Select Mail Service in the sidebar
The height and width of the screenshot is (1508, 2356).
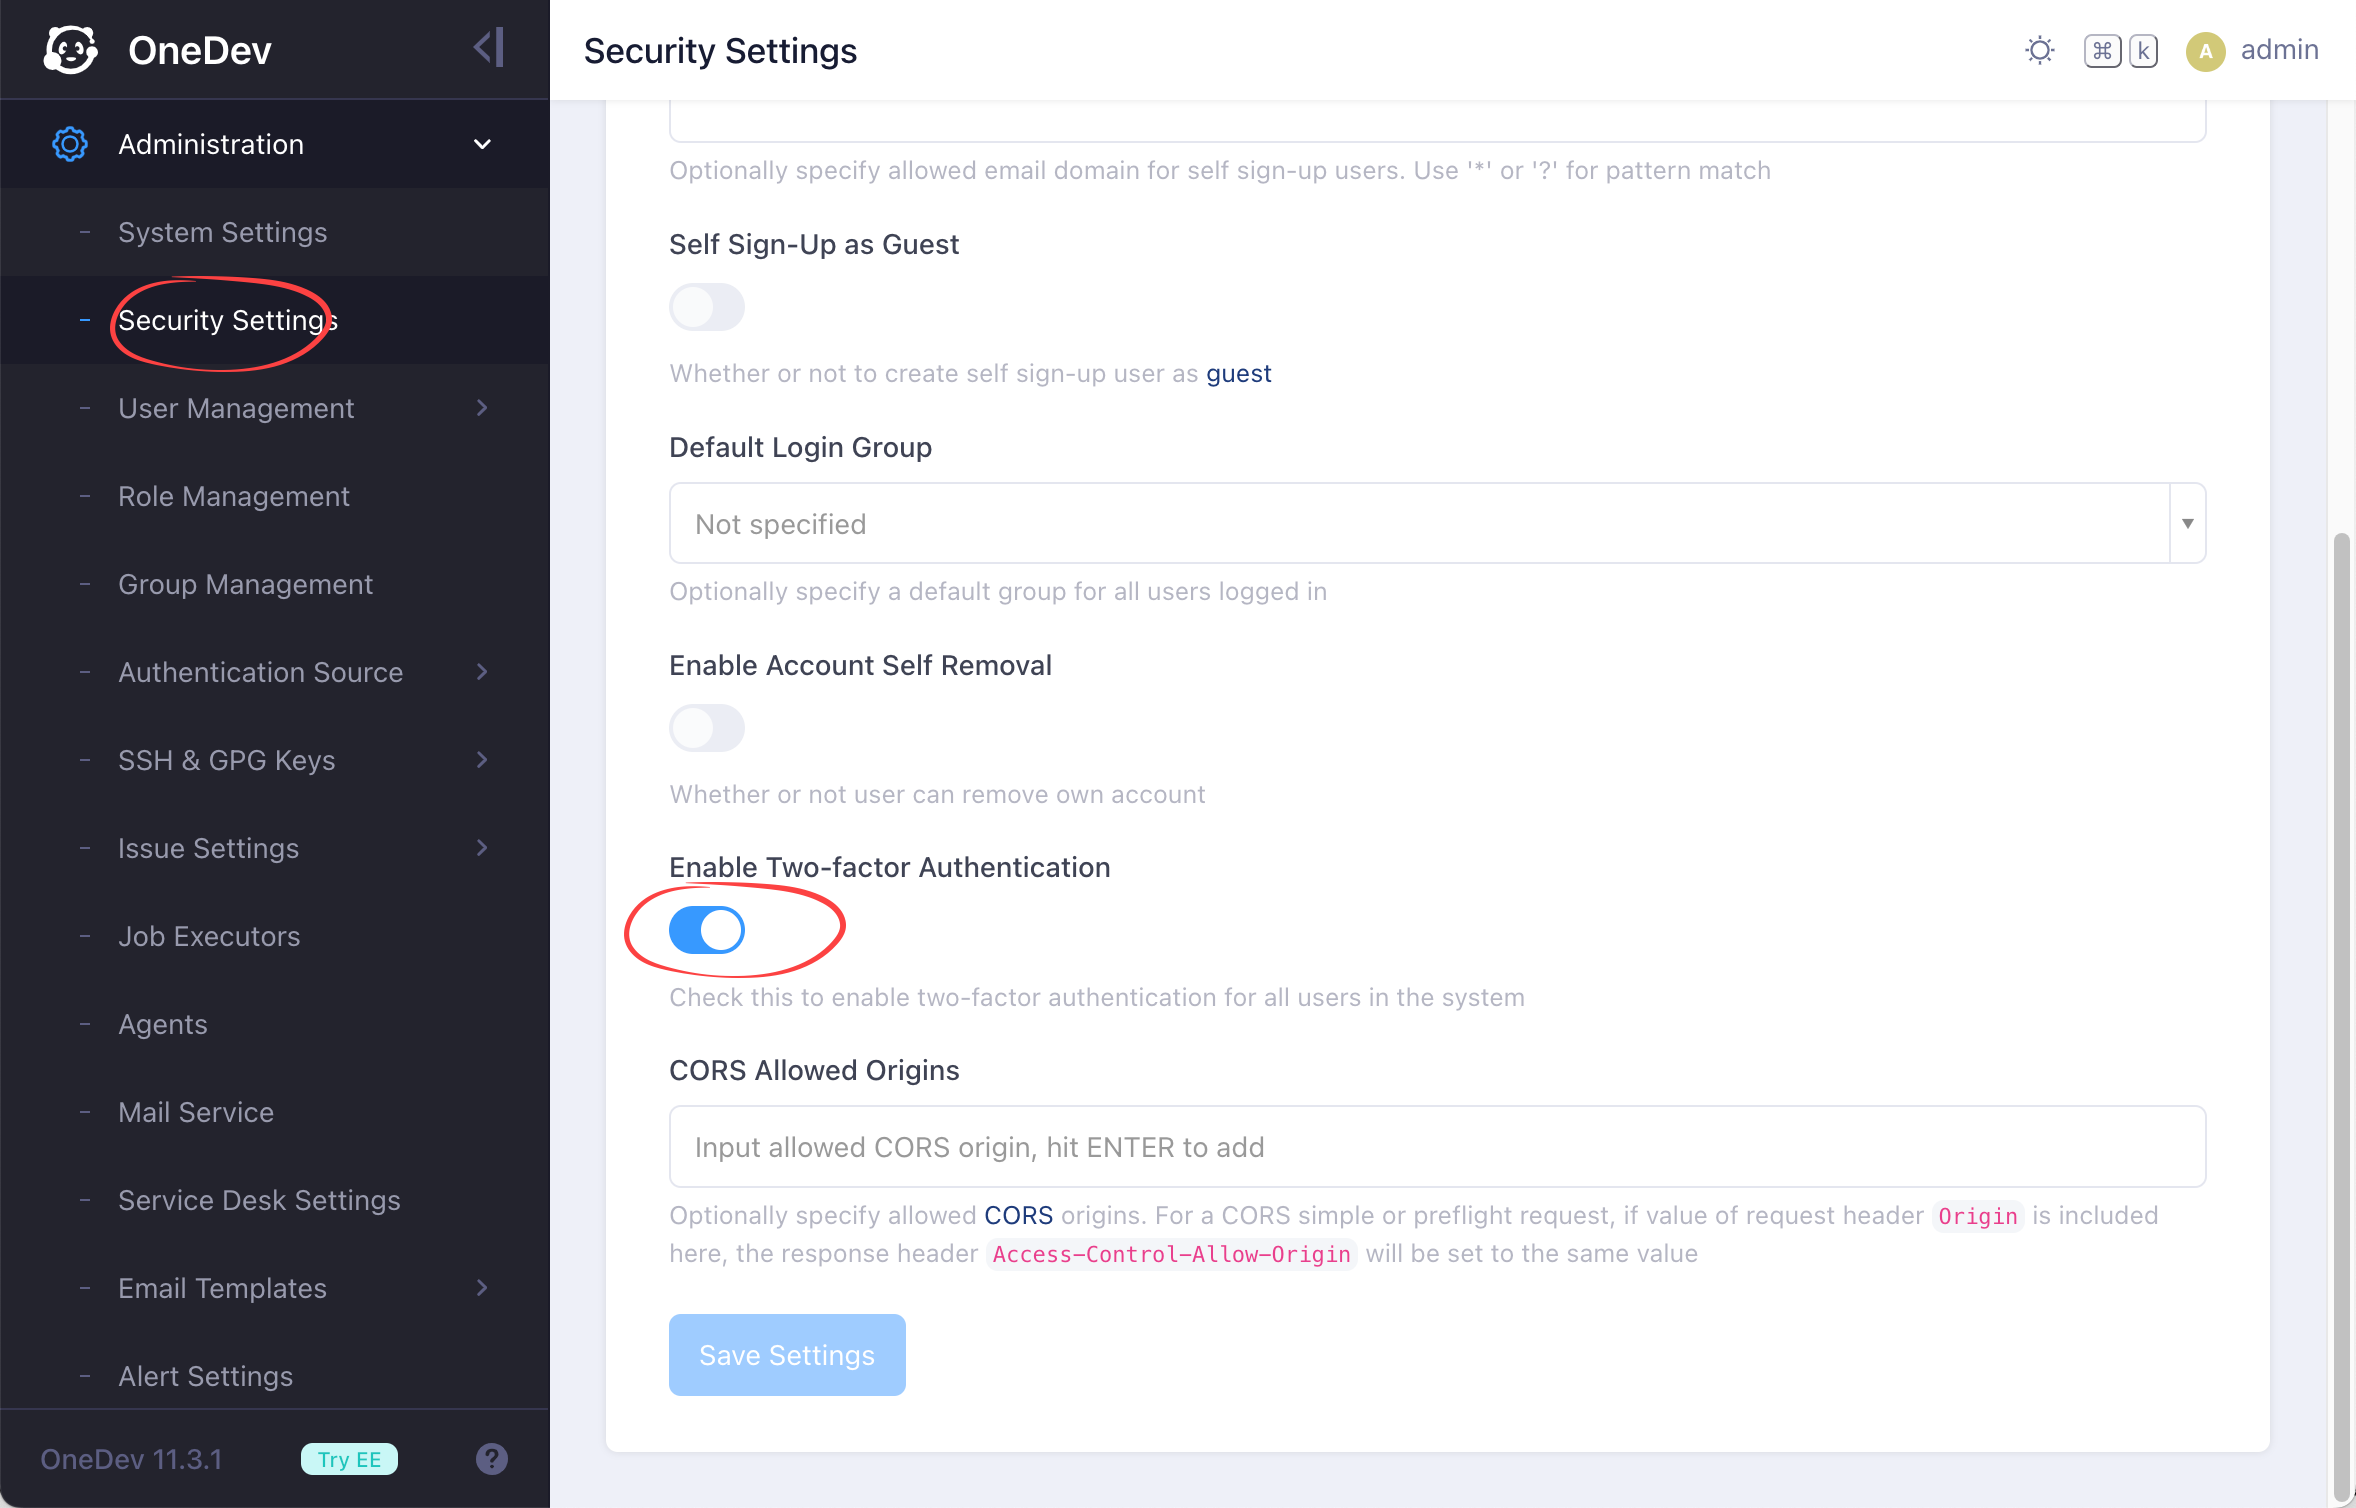pyautogui.click(x=195, y=1112)
